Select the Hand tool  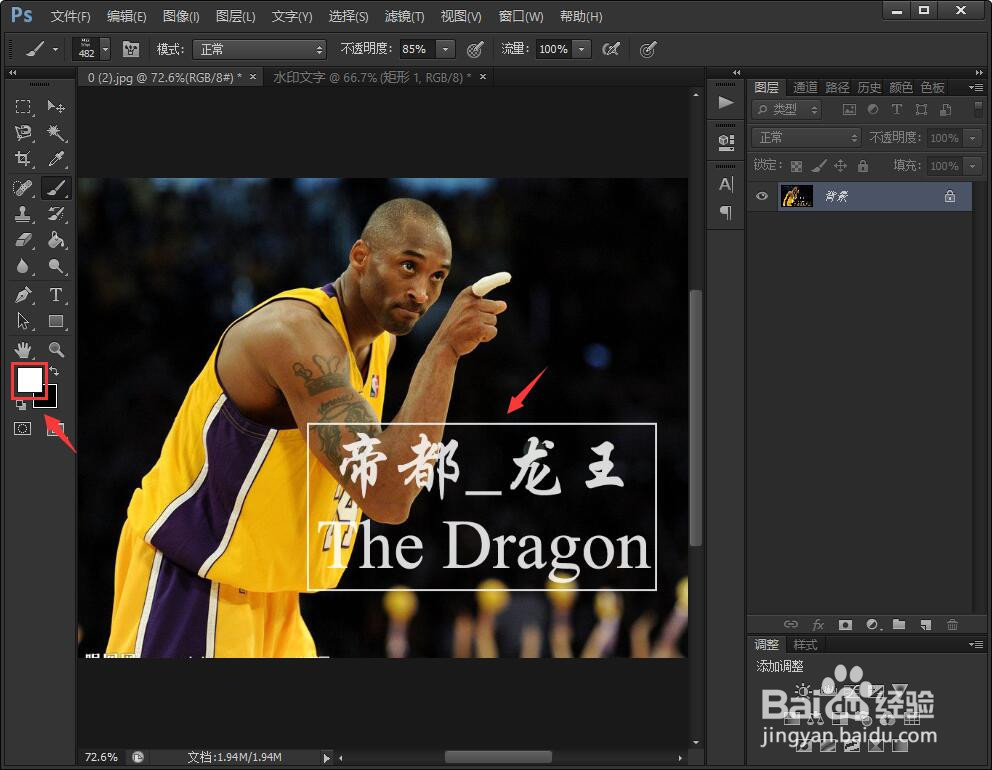coord(23,349)
